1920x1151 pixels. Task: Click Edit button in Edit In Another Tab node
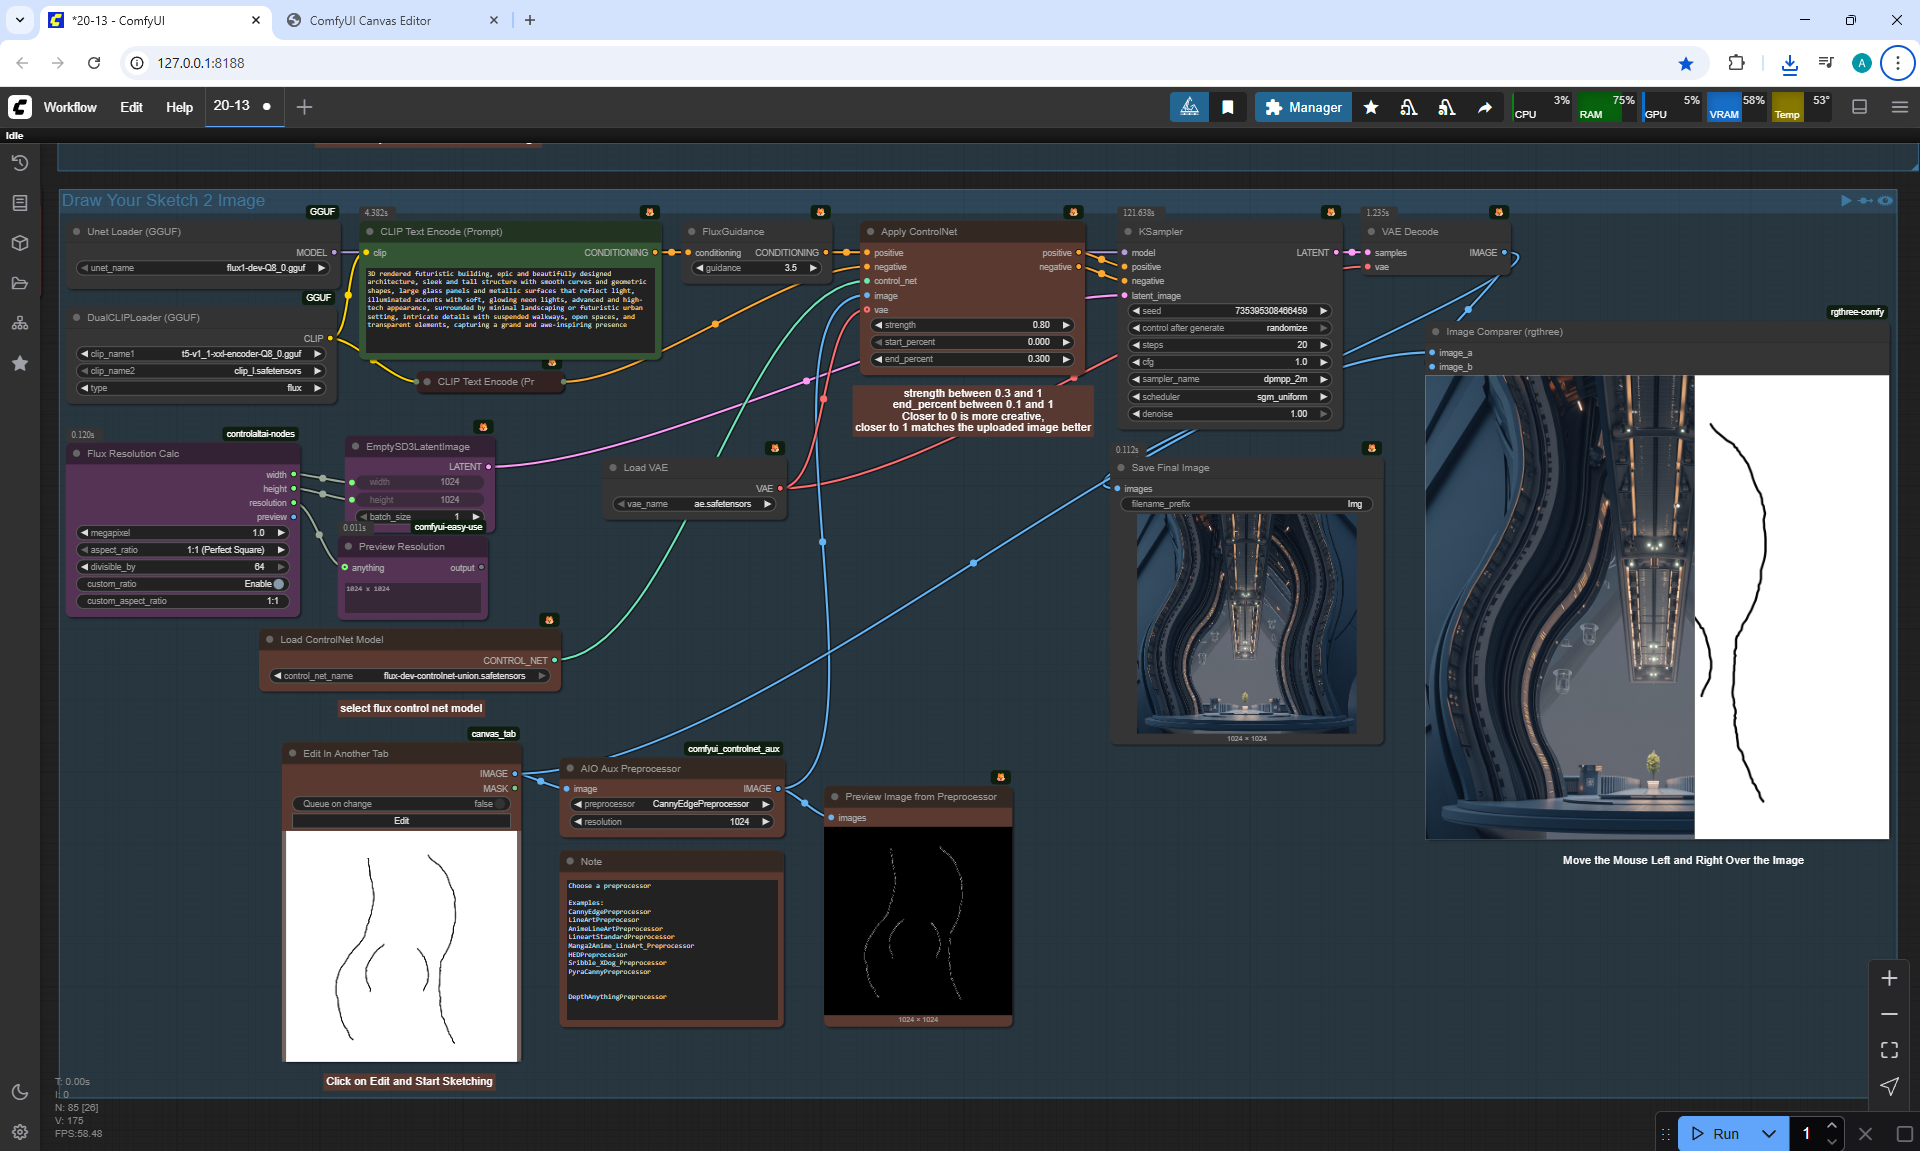pyautogui.click(x=401, y=821)
